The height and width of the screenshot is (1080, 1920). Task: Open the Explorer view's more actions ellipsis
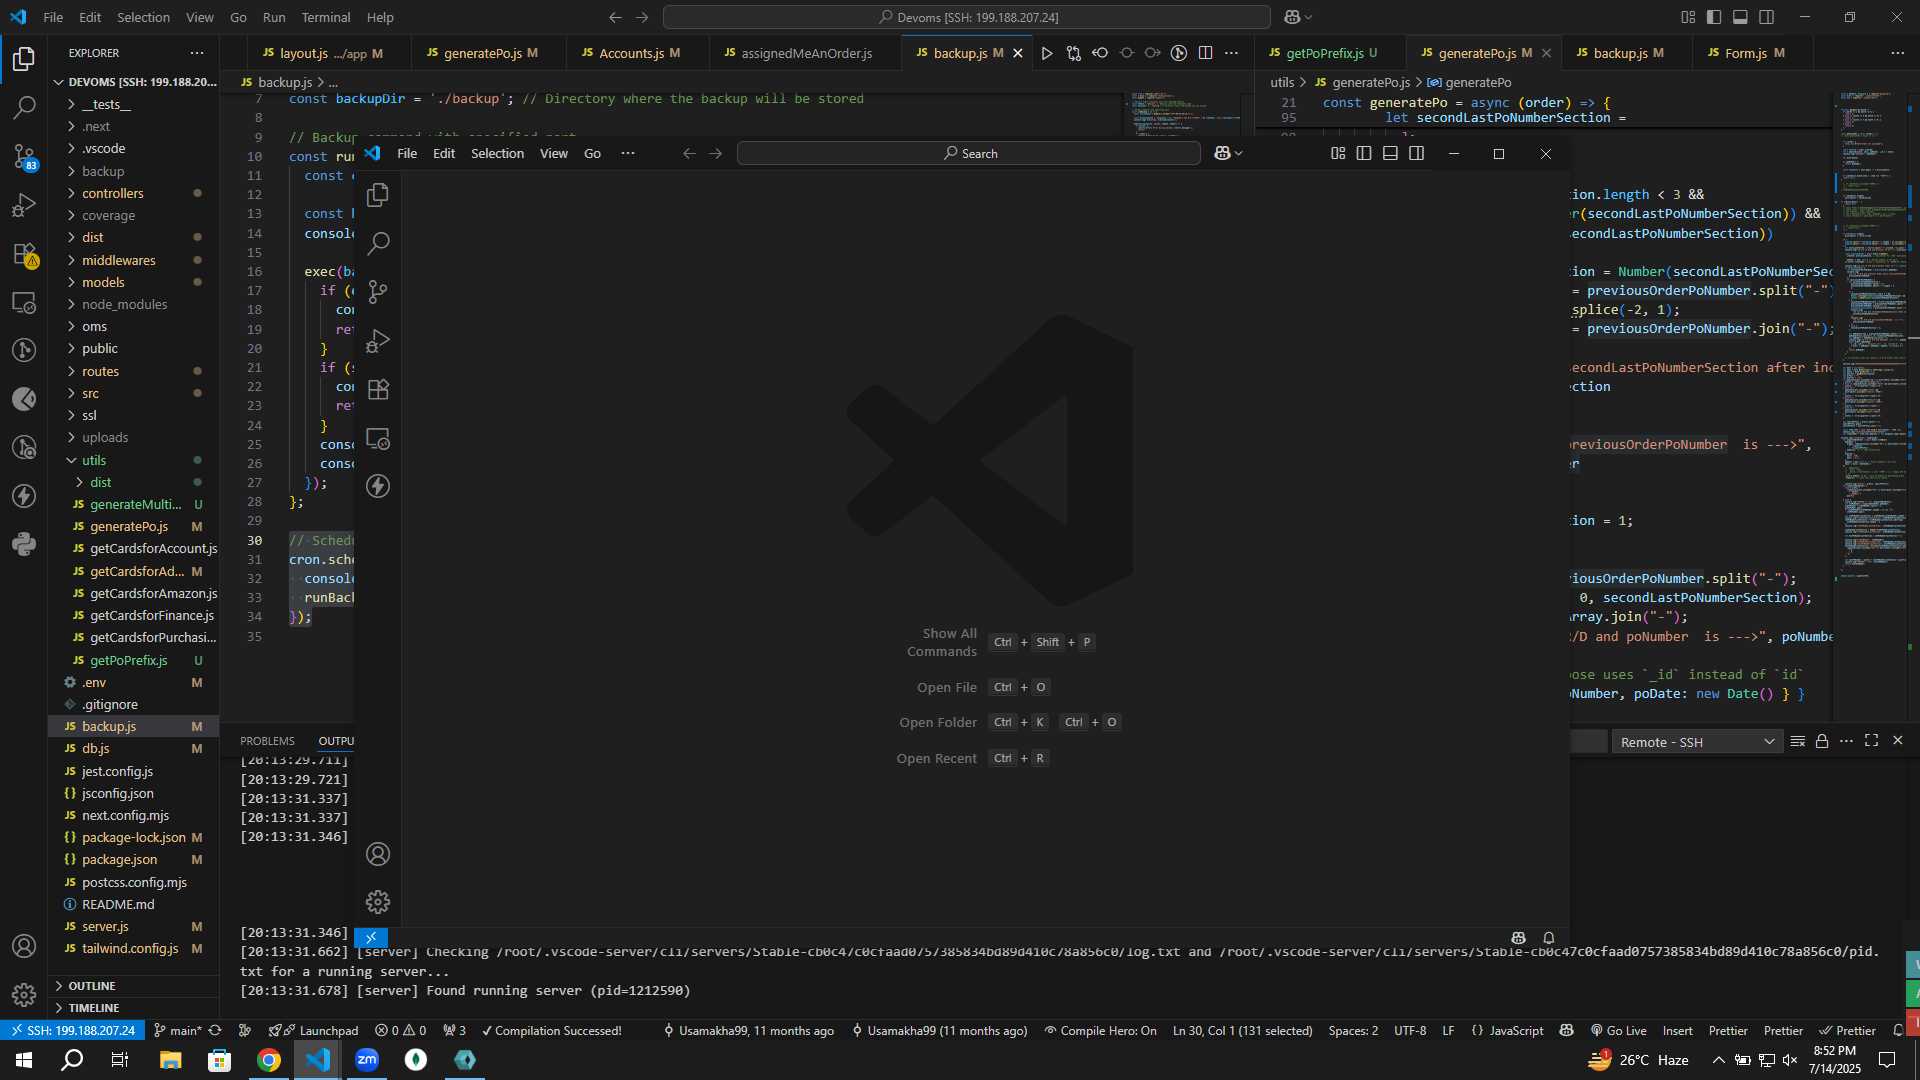click(x=197, y=53)
